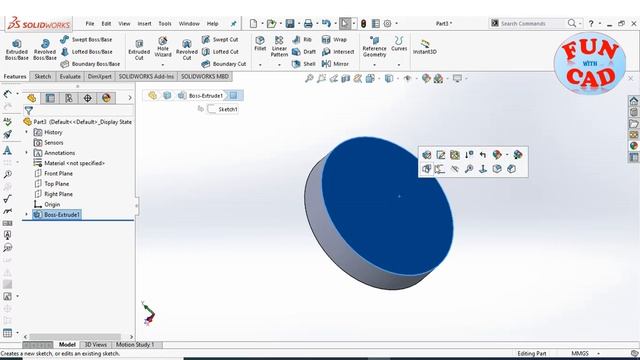Choose Swept Boss/Base feature

pos(86,40)
